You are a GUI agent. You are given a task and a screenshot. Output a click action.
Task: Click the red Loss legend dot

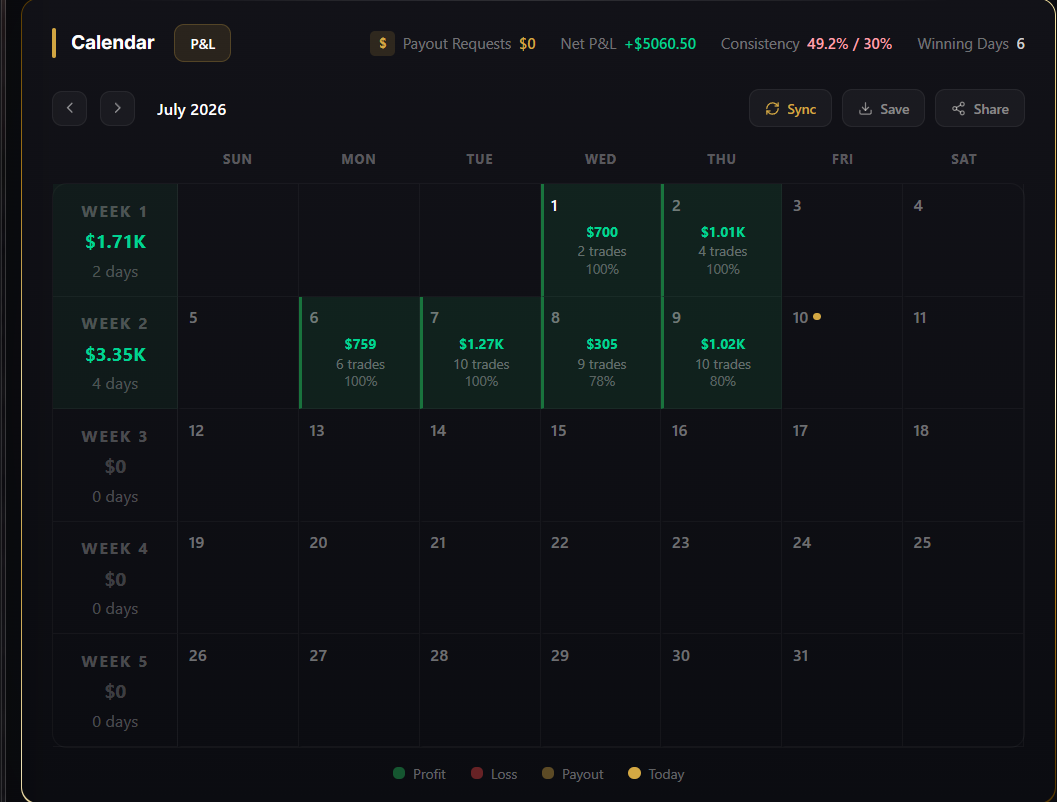pyautogui.click(x=477, y=773)
